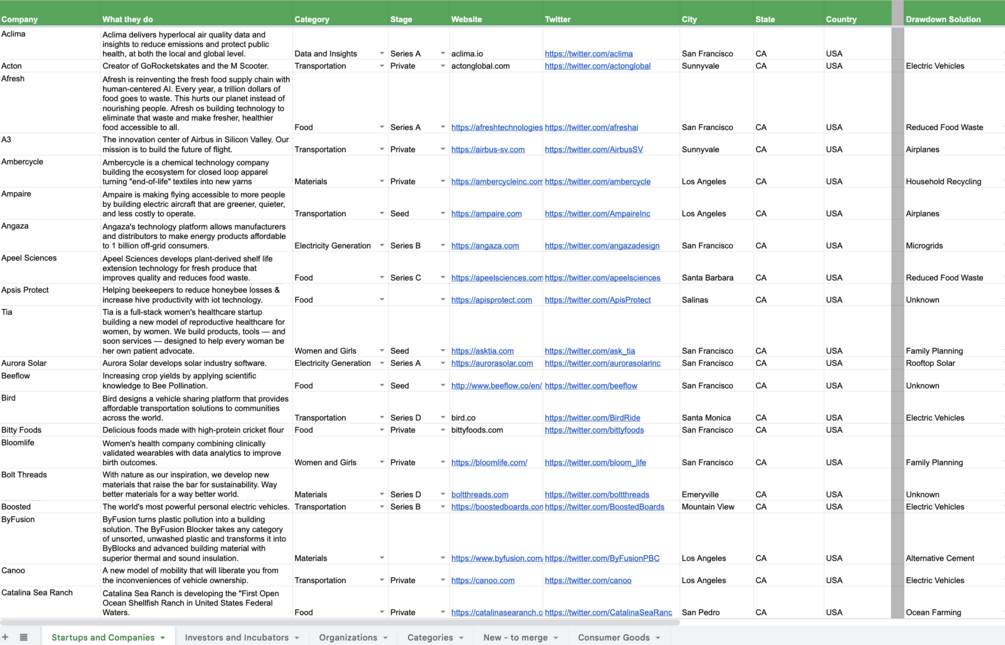The image size is (1005, 645).
Task: Open Angaza Electricity Generation category dropdown
Action: [x=382, y=246]
